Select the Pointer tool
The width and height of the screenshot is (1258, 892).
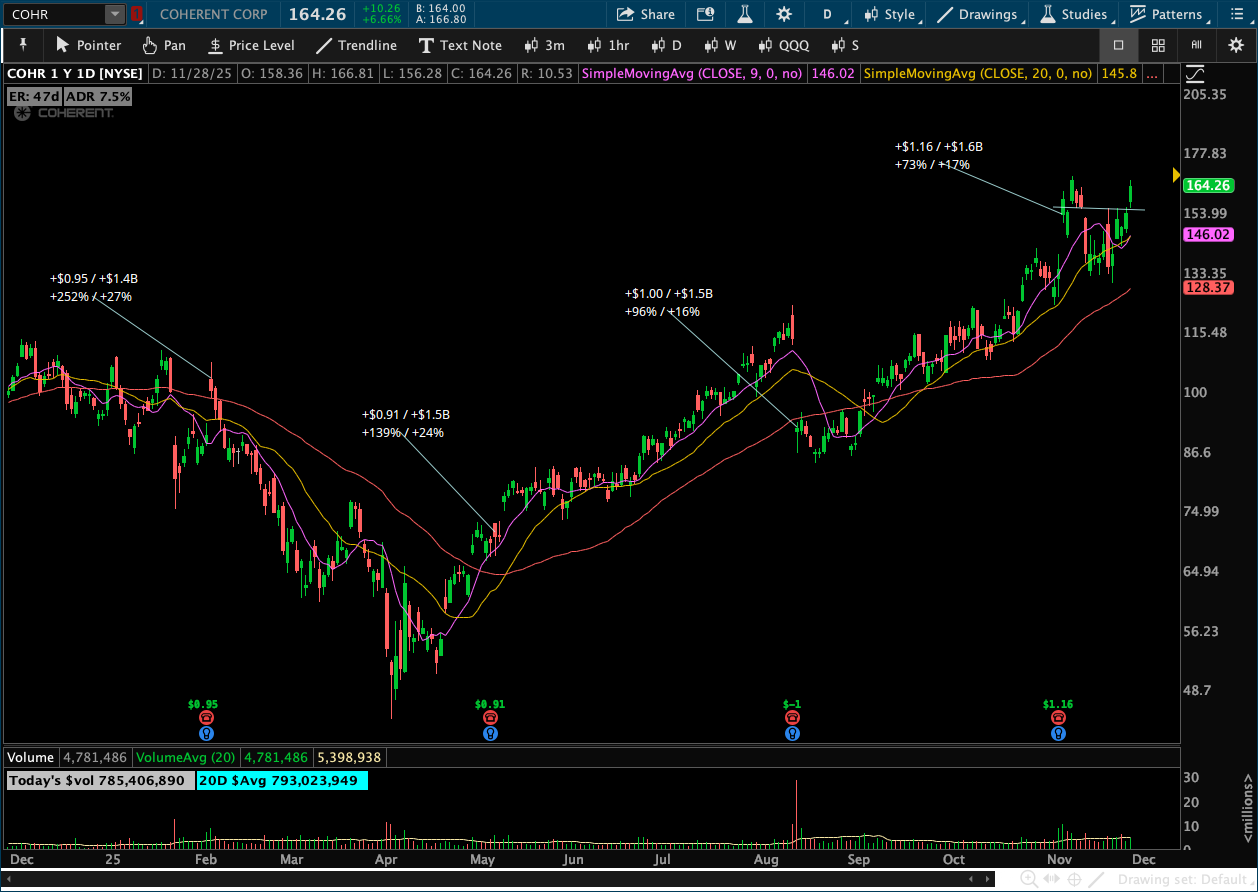(88, 45)
